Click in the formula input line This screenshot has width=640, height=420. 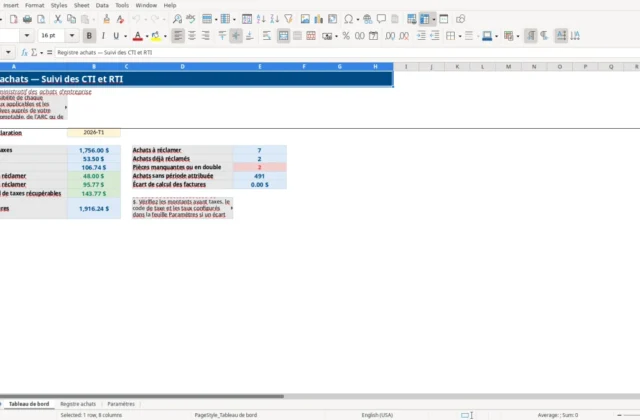click(347, 52)
